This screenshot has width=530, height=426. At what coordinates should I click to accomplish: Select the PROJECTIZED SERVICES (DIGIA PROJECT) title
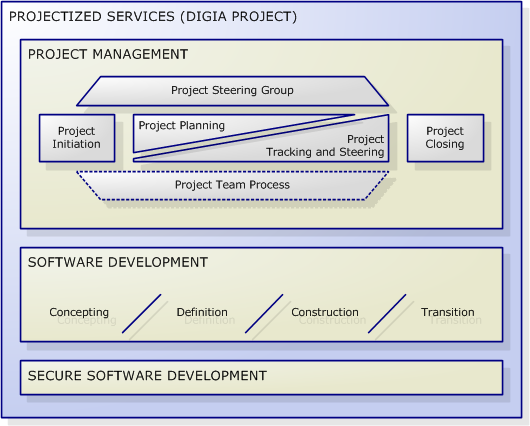click(x=153, y=17)
